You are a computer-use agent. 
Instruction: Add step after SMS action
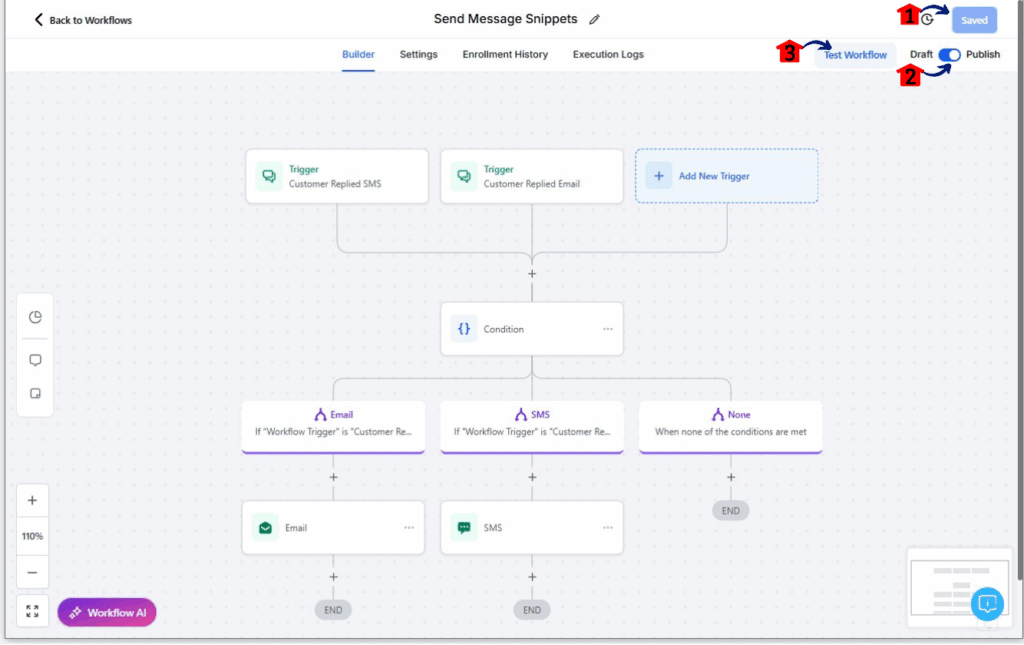click(x=532, y=577)
